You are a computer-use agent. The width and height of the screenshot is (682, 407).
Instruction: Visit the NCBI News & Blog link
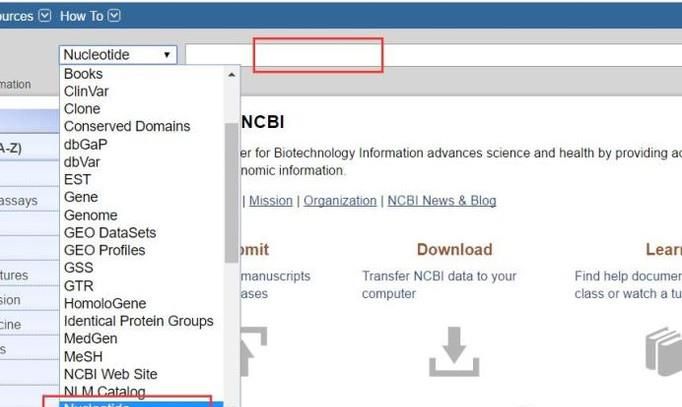pos(441,200)
